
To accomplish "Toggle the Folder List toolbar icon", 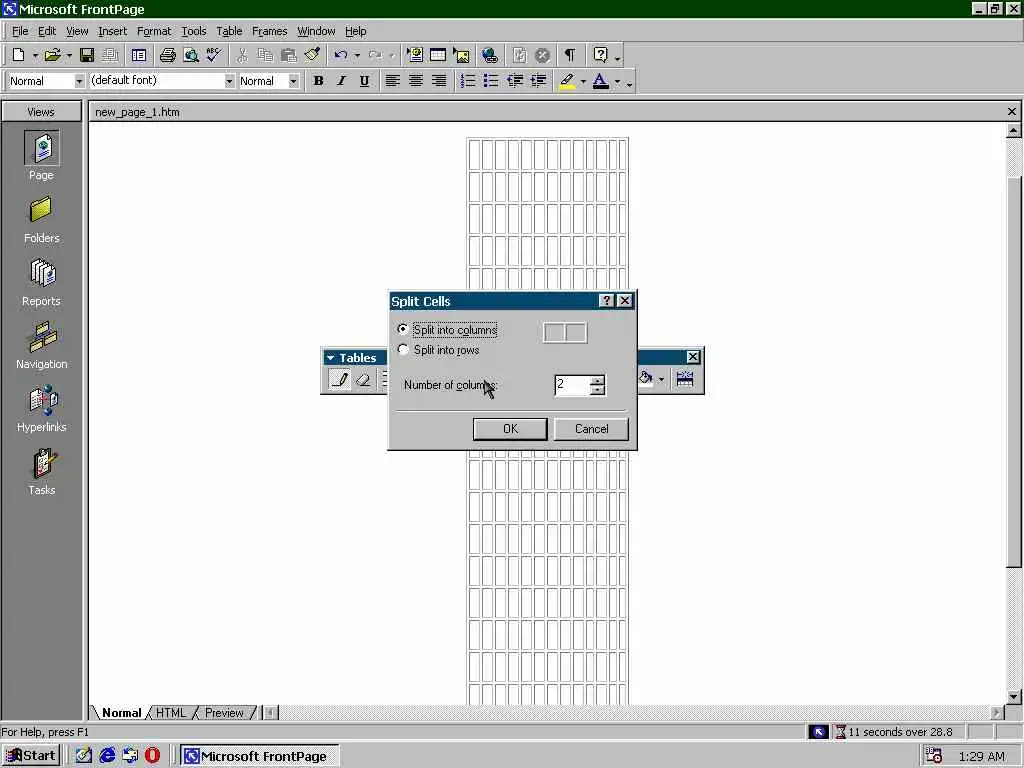I will click(x=139, y=56).
